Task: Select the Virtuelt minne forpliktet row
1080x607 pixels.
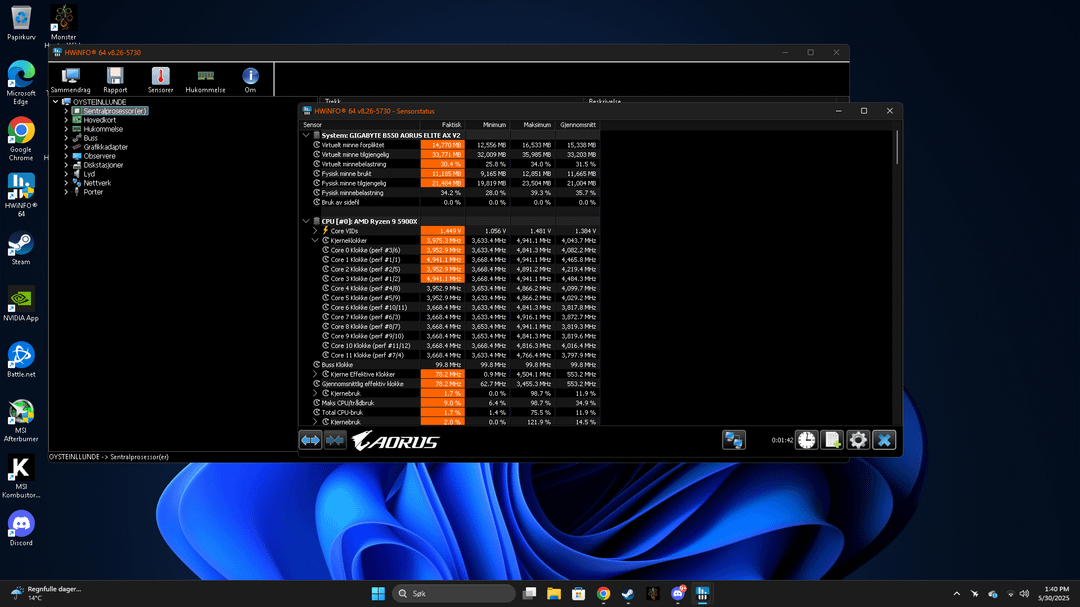Action: 450,145
